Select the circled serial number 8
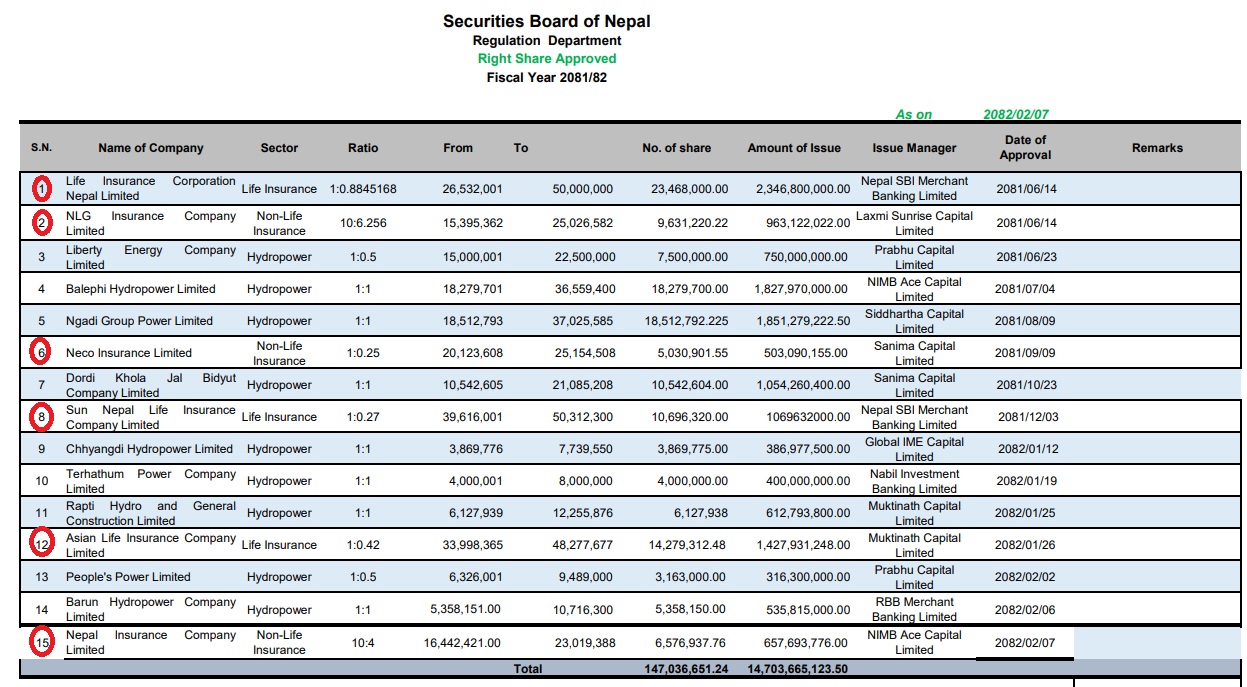The width and height of the screenshot is (1247, 687). tap(41, 416)
